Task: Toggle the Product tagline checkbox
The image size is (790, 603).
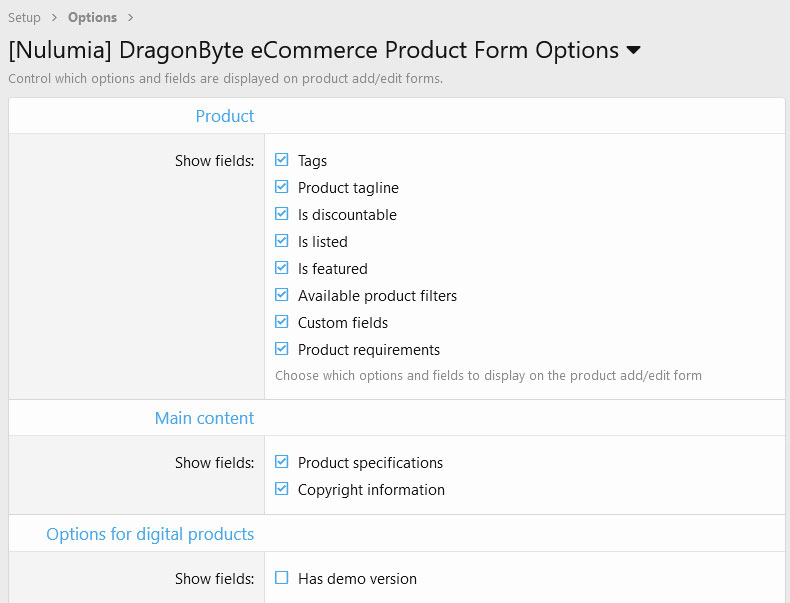Action: 282,187
